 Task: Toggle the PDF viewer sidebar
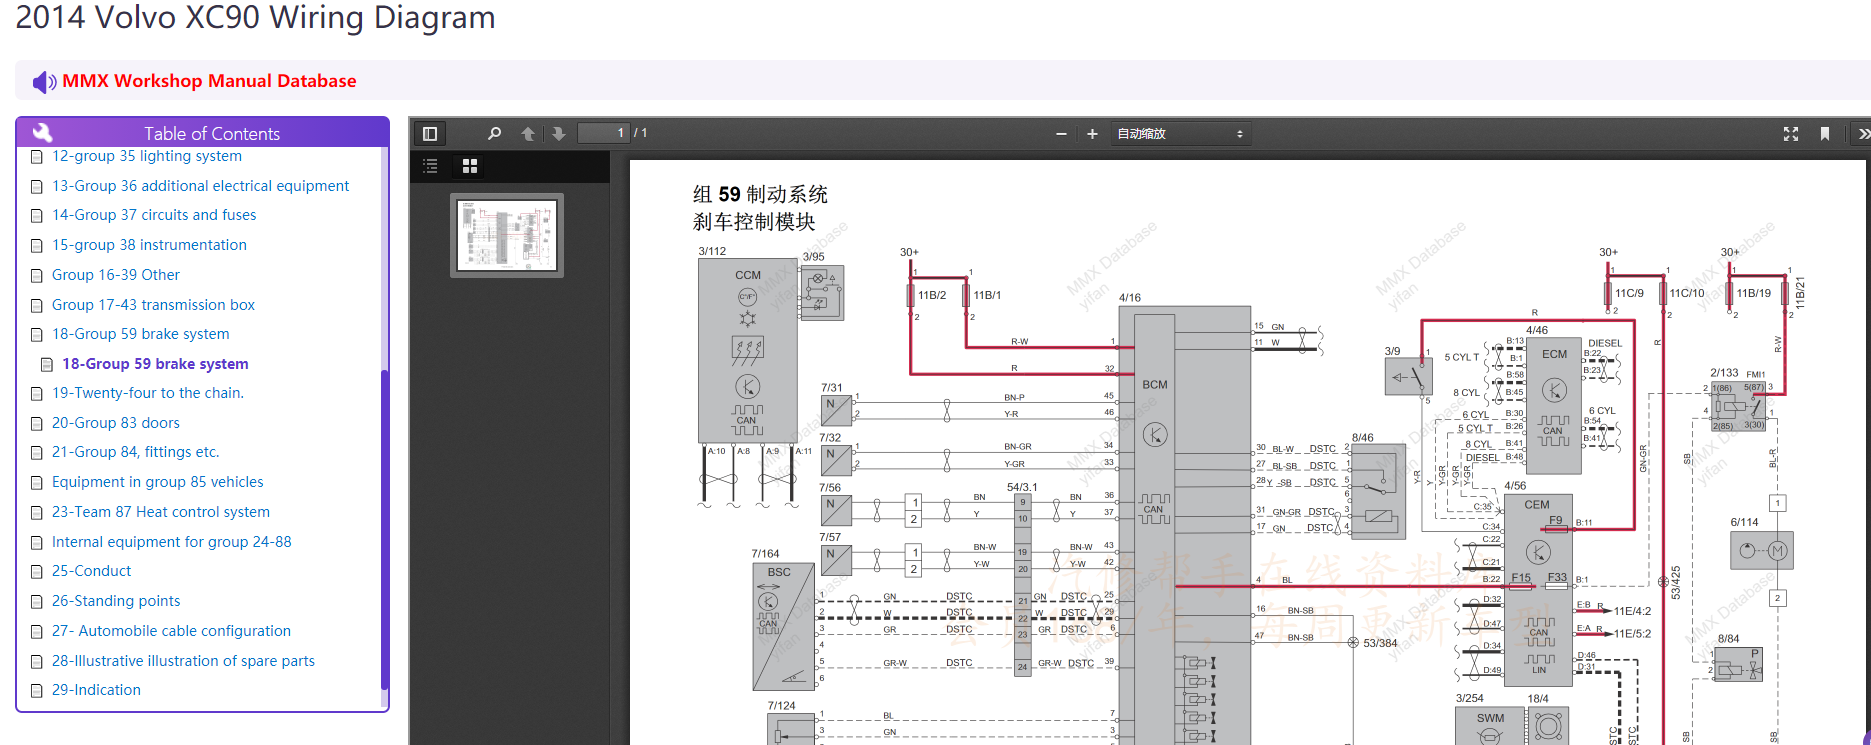[x=430, y=134]
